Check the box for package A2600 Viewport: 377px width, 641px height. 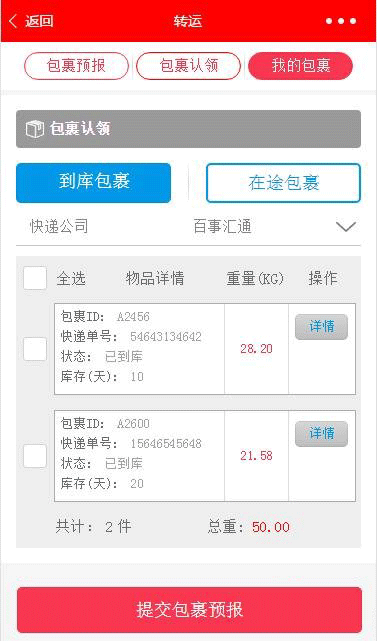35,456
